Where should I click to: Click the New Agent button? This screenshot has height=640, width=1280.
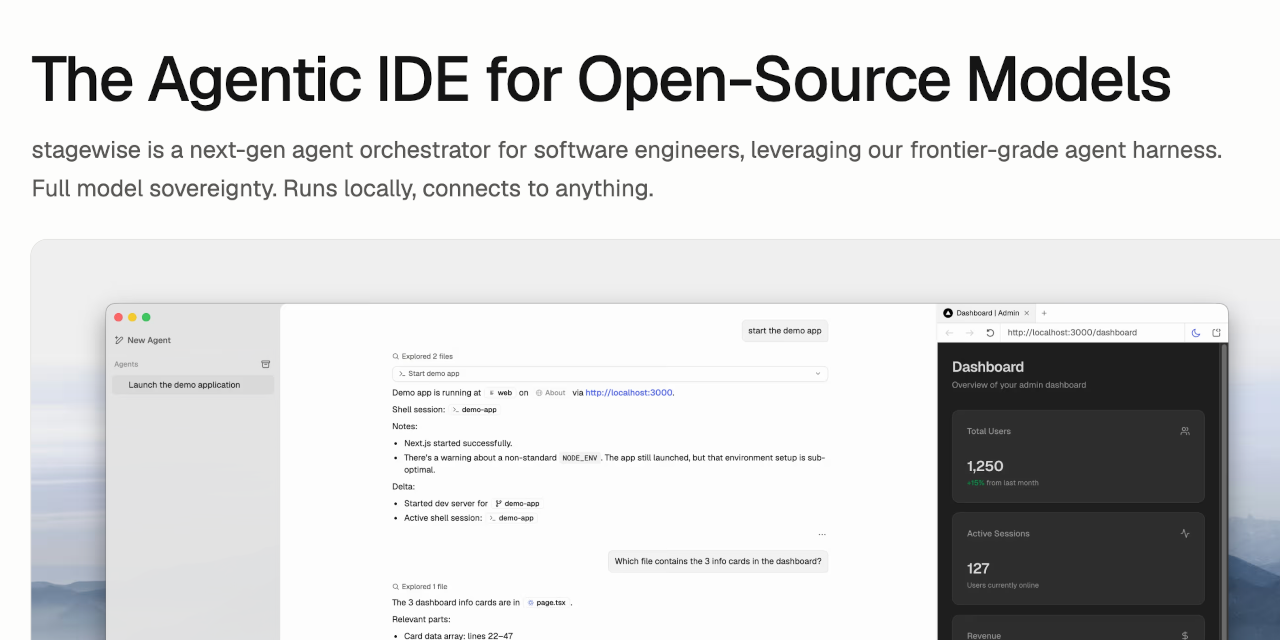click(143, 340)
